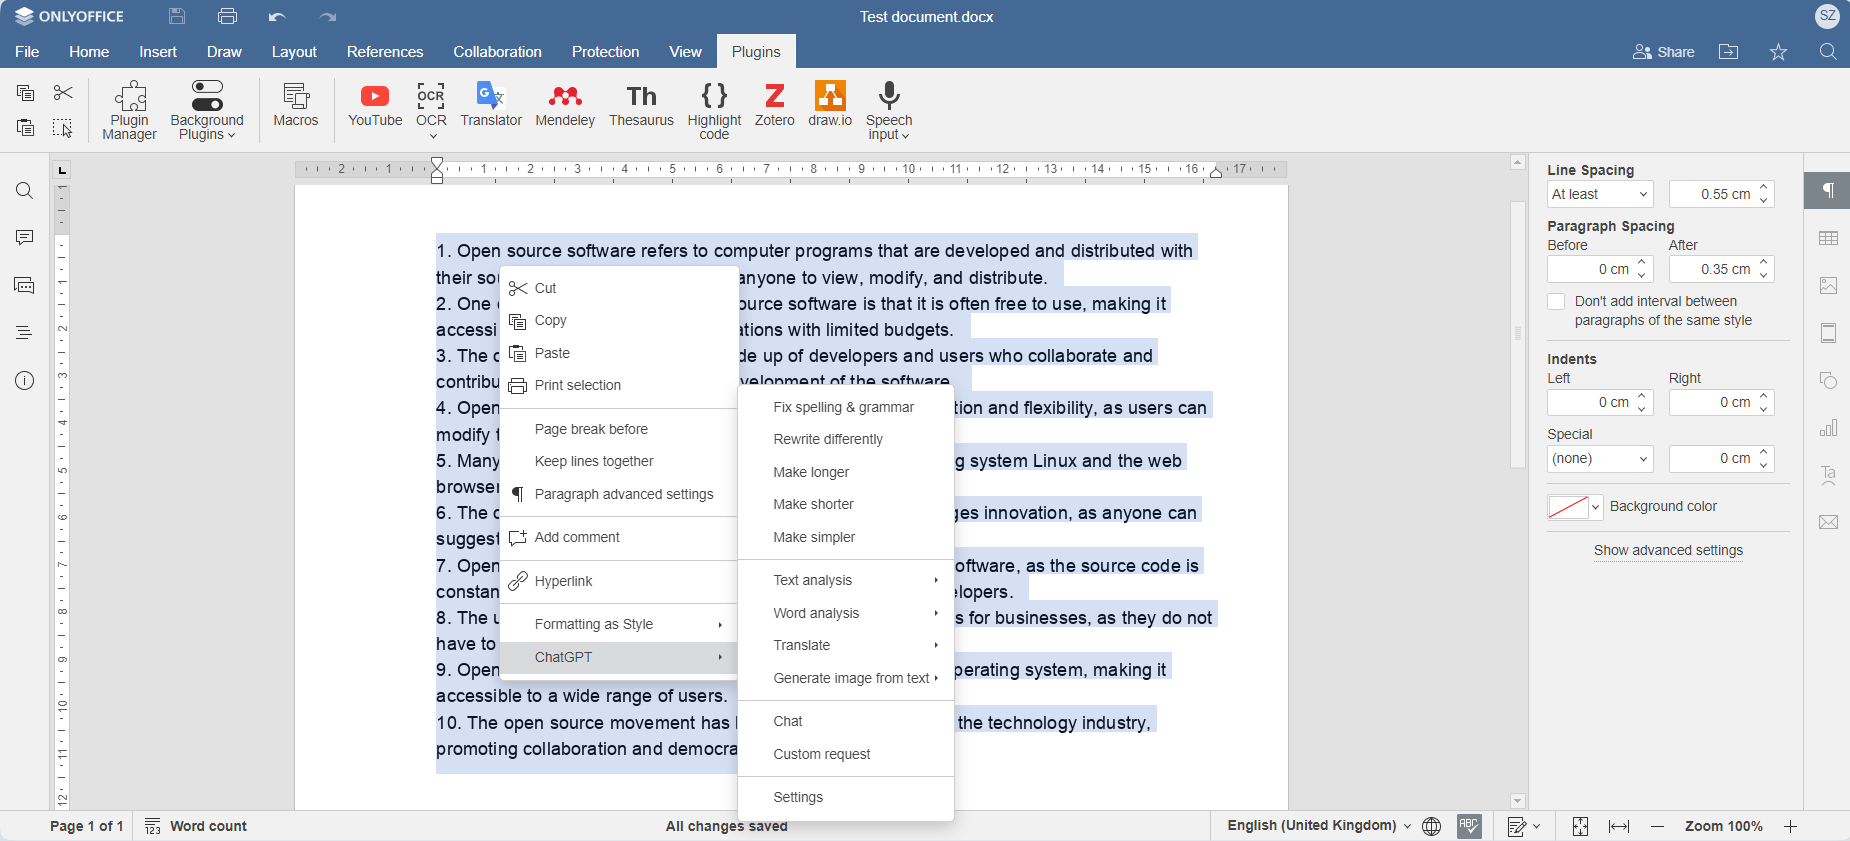Screen dimensions: 1850x841
Task: Open the YouTube plugin
Action: point(375,105)
